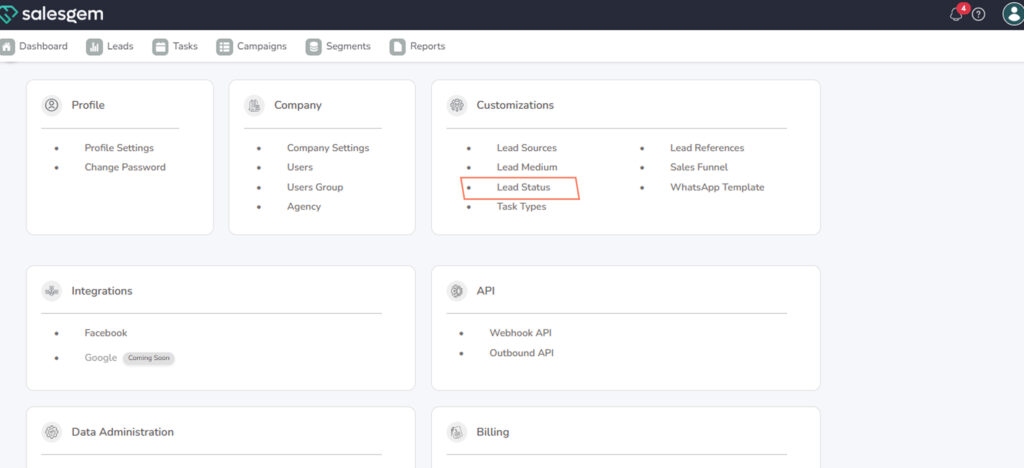Open the help question mark icon
The width and height of the screenshot is (1024, 468).
[978, 14]
